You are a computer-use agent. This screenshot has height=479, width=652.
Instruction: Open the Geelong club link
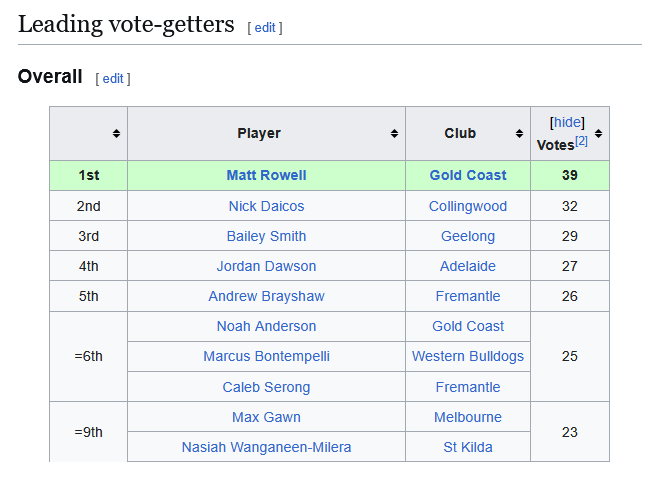468,236
